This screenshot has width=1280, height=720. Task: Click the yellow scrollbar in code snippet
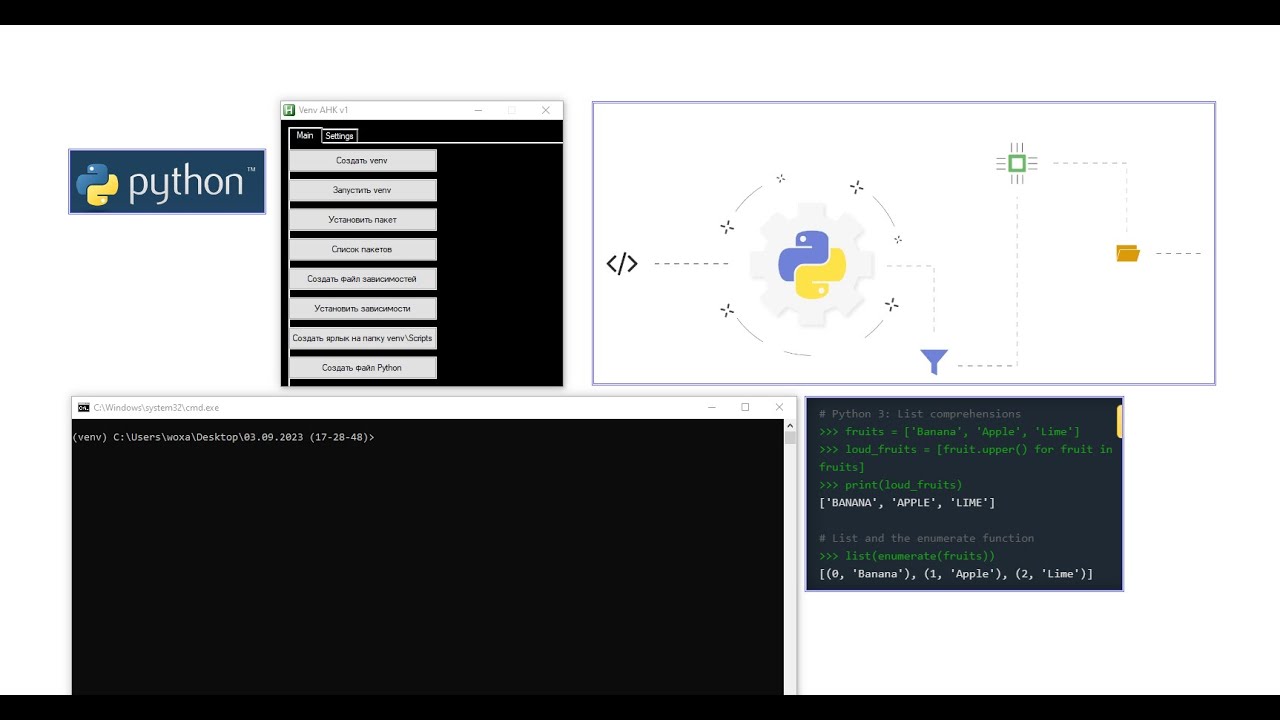(1120, 421)
